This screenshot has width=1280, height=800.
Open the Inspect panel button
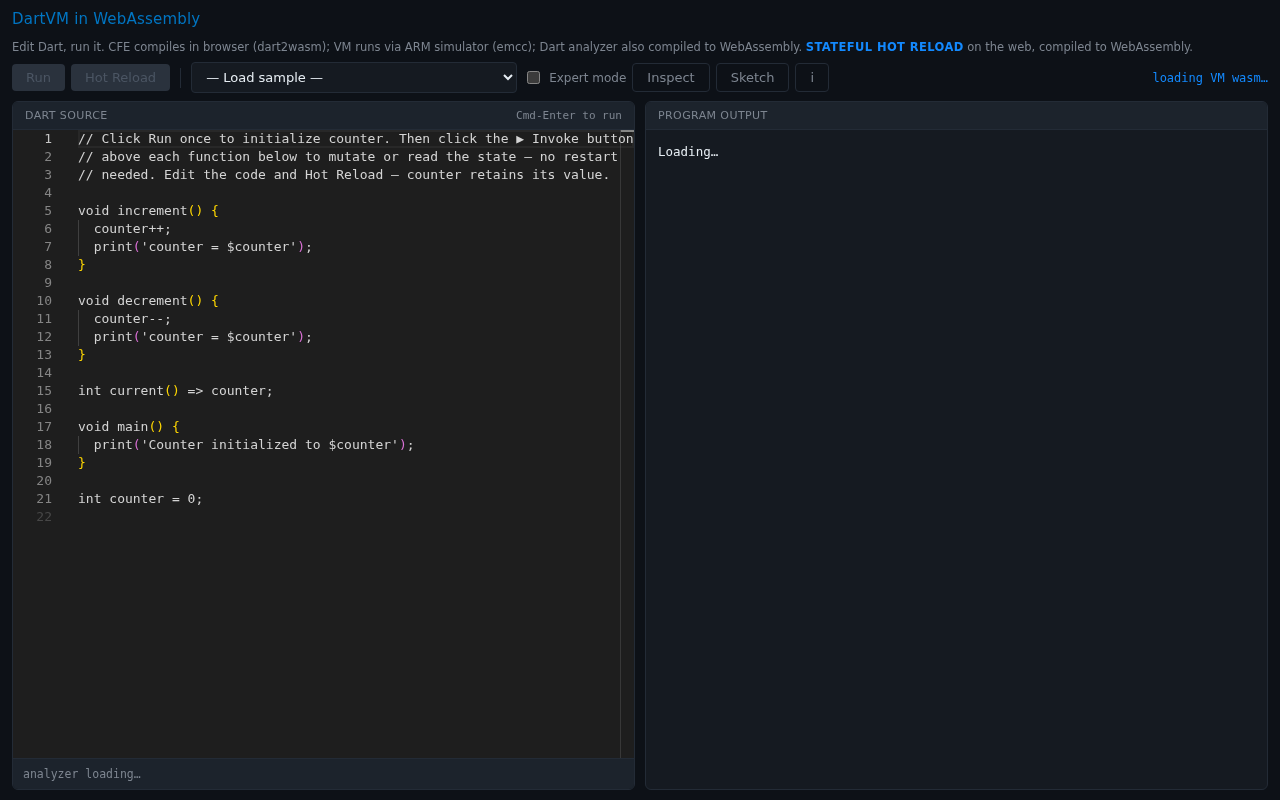tap(671, 78)
